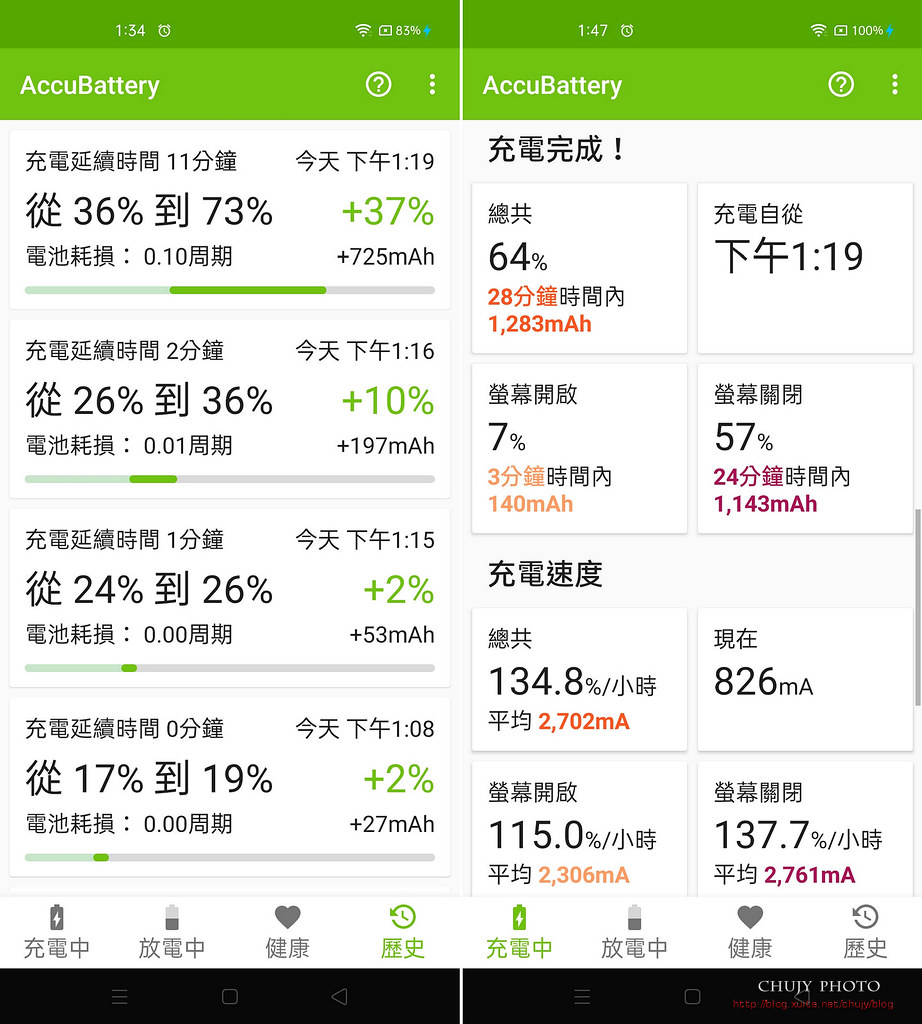The image size is (922, 1024).
Task: Open help icon on left AccuBattery header
Action: point(378,85)
